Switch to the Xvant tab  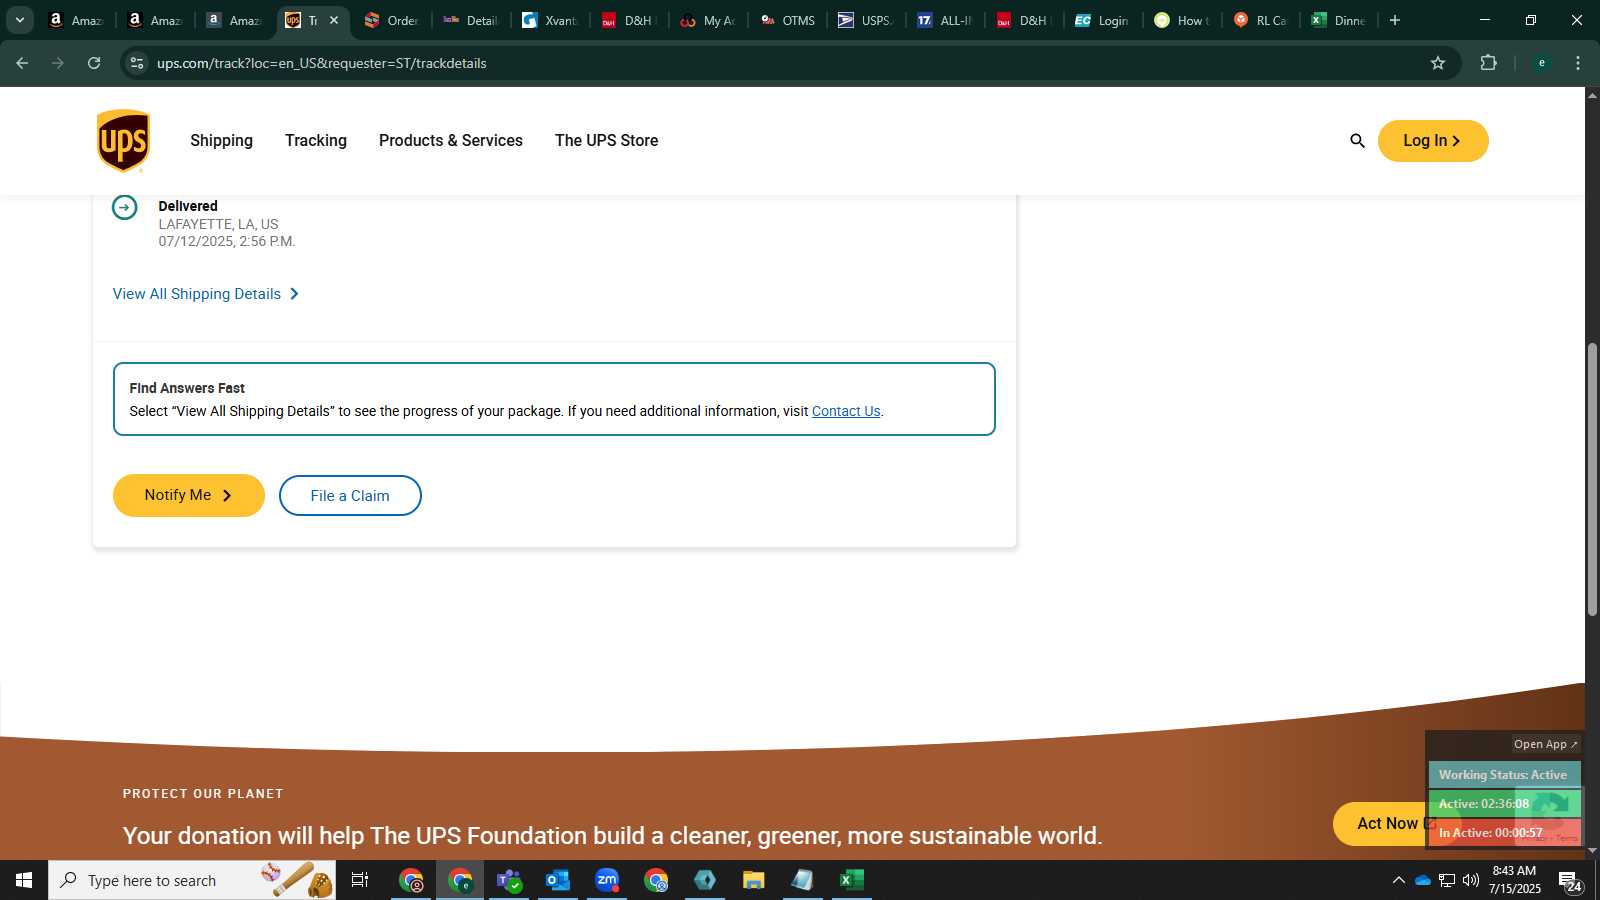tap(550, 20)
